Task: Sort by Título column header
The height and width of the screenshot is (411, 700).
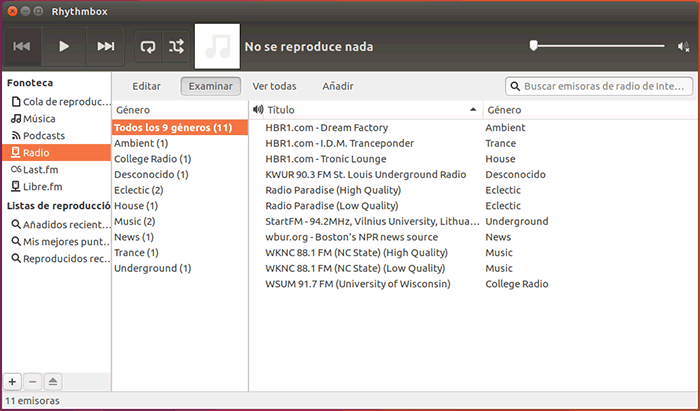Action: (x=373, y=110)
